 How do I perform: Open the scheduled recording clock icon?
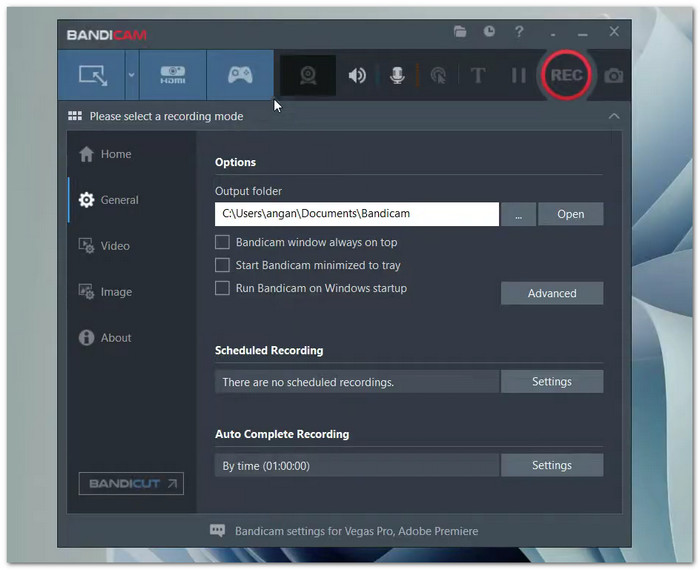click(x=489, y=31)
